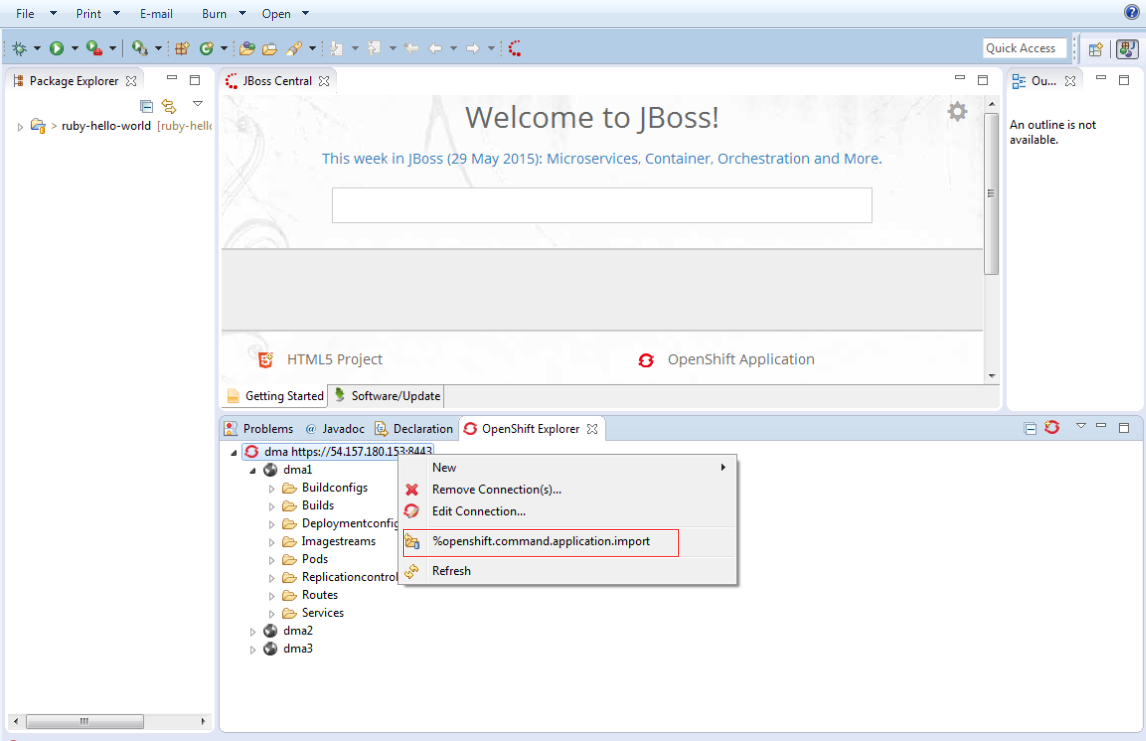The image size is (1146, 741).
Task: Click the JBoss Central red dotted icon in toolbar
Action: click(x=515, y=49)
